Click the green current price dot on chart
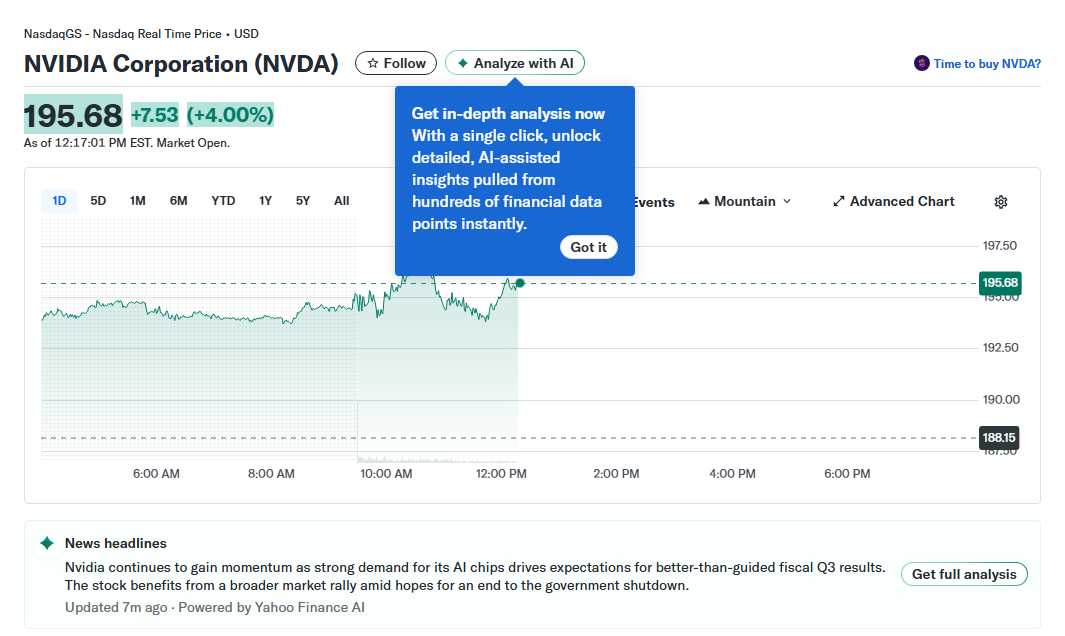The width and height of the screenshot is (1065, 636). 519,283
